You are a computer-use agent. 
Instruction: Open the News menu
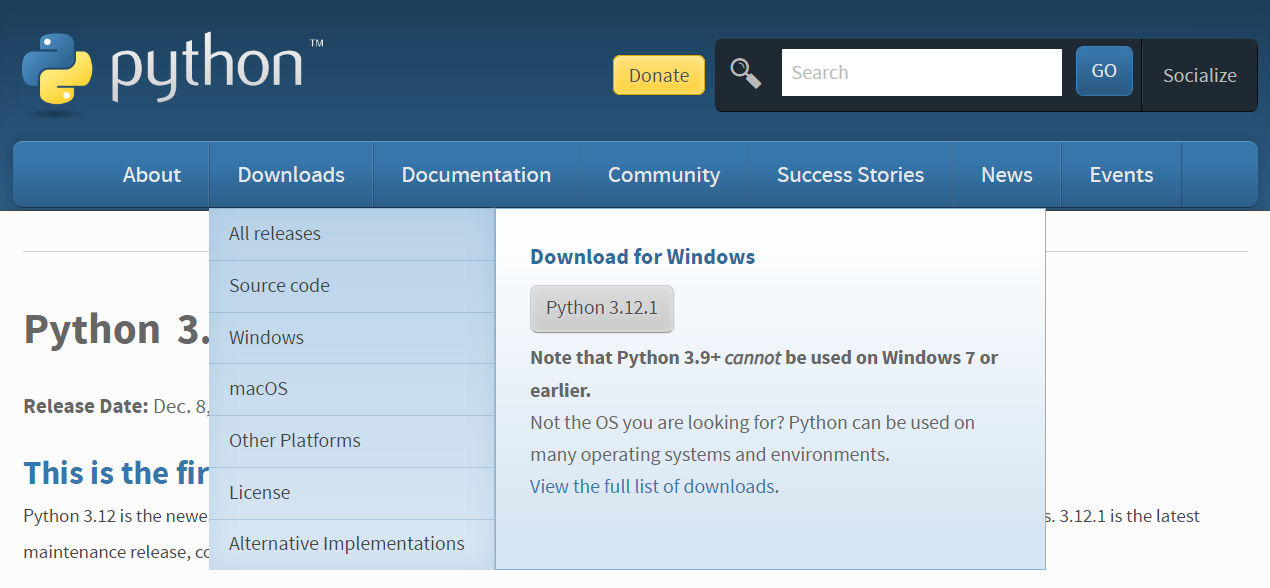click(1006, 175)
